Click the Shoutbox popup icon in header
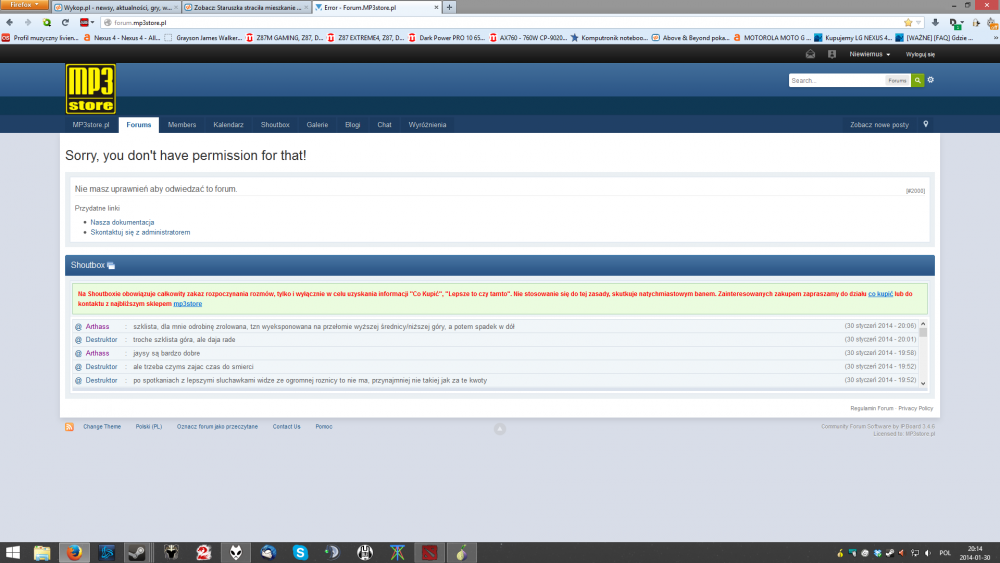 tap(111, 266)
